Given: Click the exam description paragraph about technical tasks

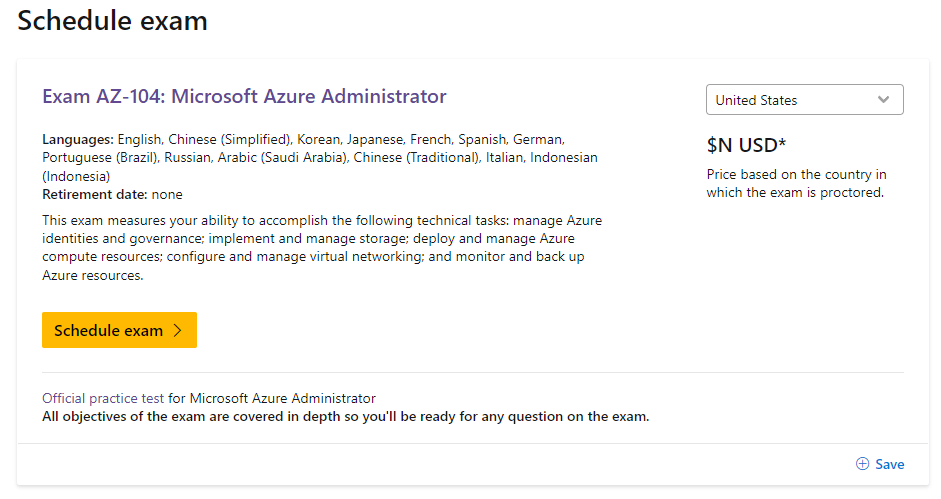Looking at the screenshot, I should tap(322, 248).
